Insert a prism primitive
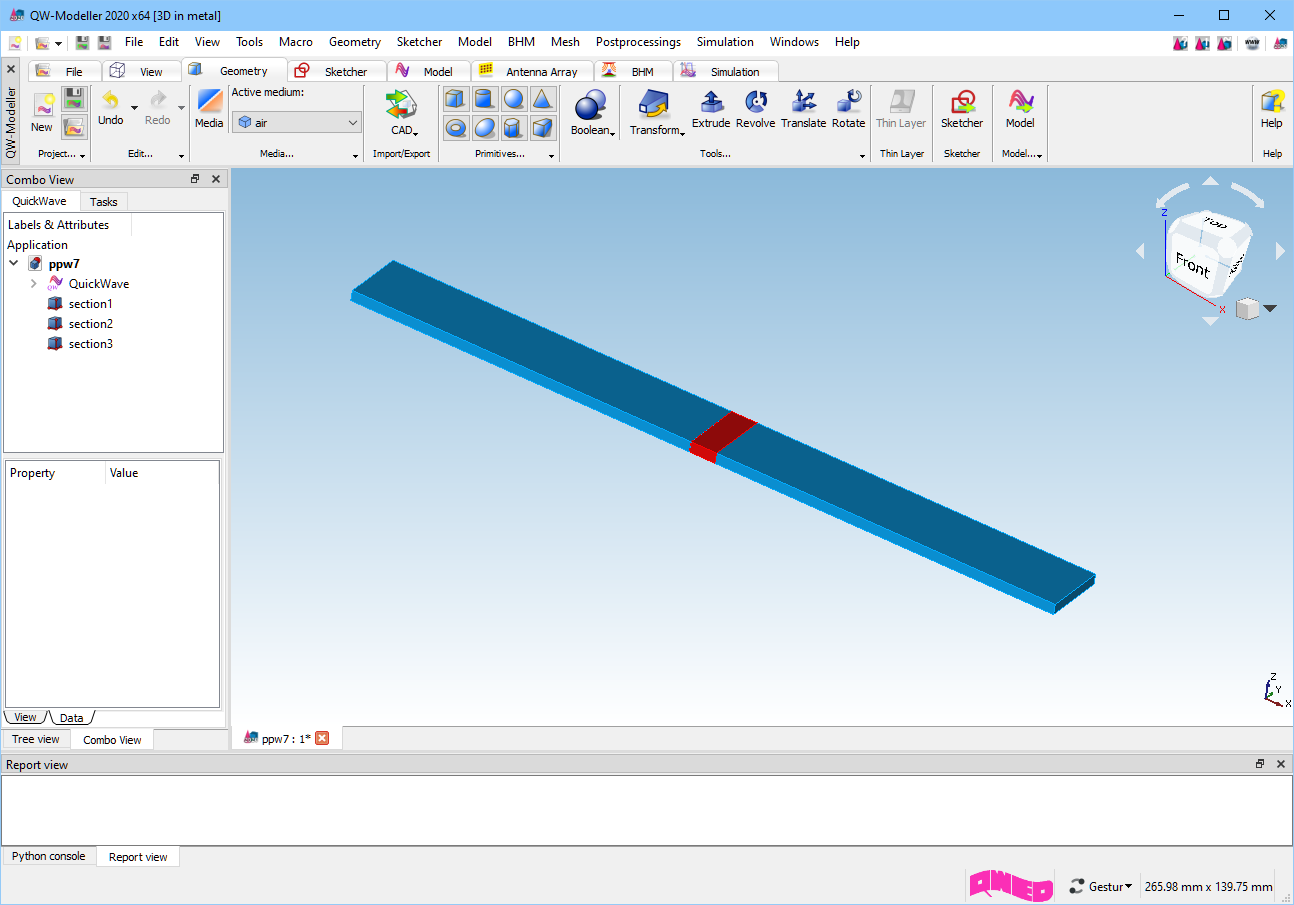Viewport: 1294px width, 905px height. (x=514, y=127)
